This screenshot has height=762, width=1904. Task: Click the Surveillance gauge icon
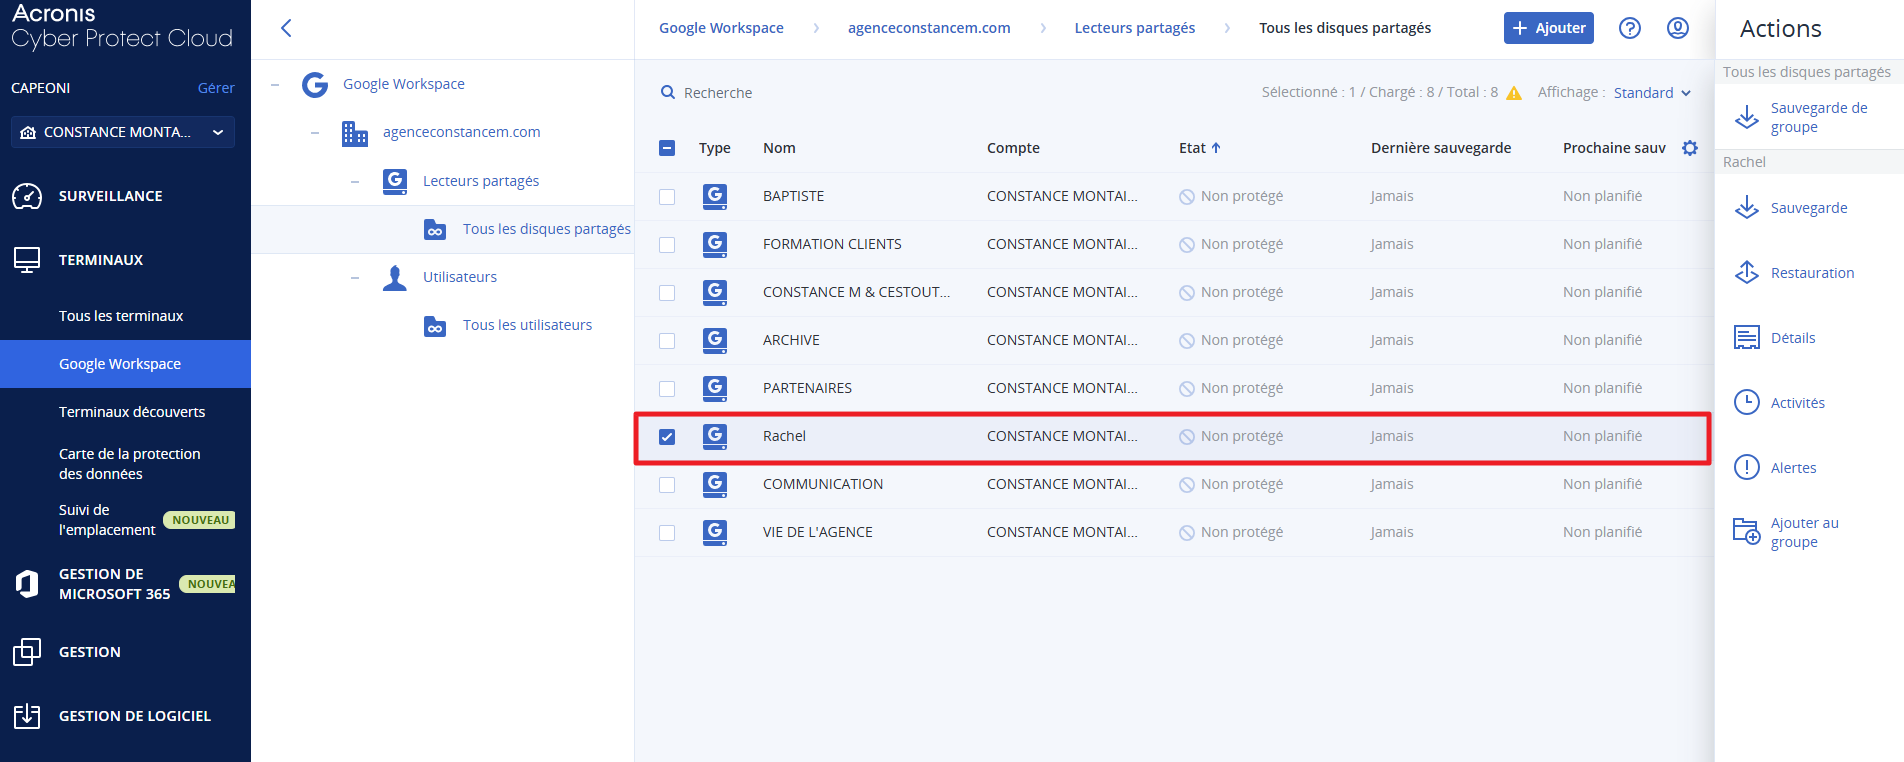click(27, 196)
